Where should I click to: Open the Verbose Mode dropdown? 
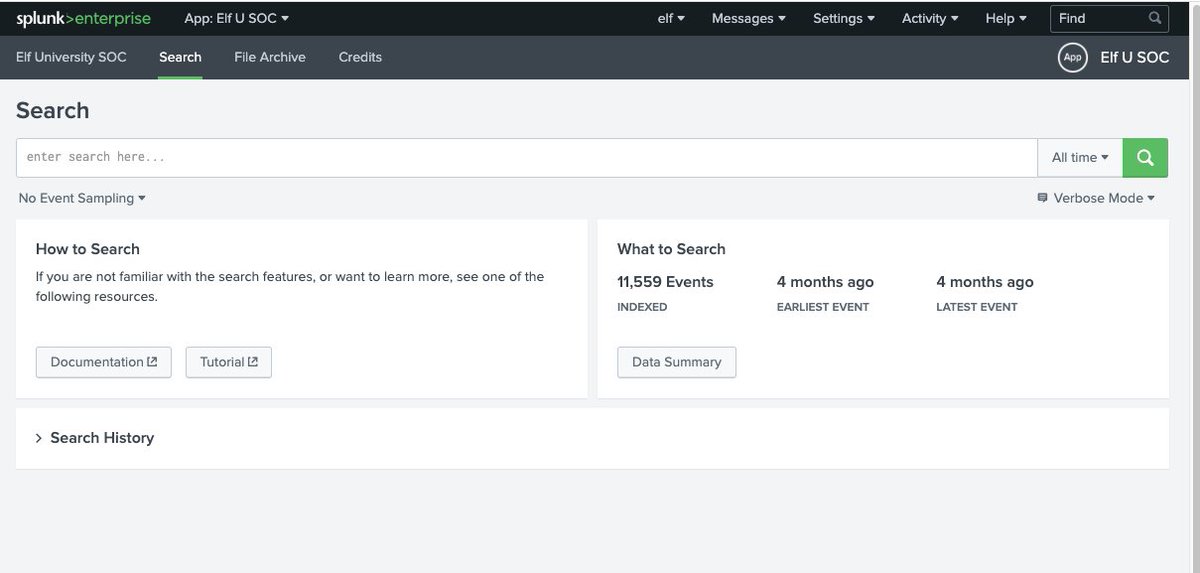click(x=1096, y=198)
